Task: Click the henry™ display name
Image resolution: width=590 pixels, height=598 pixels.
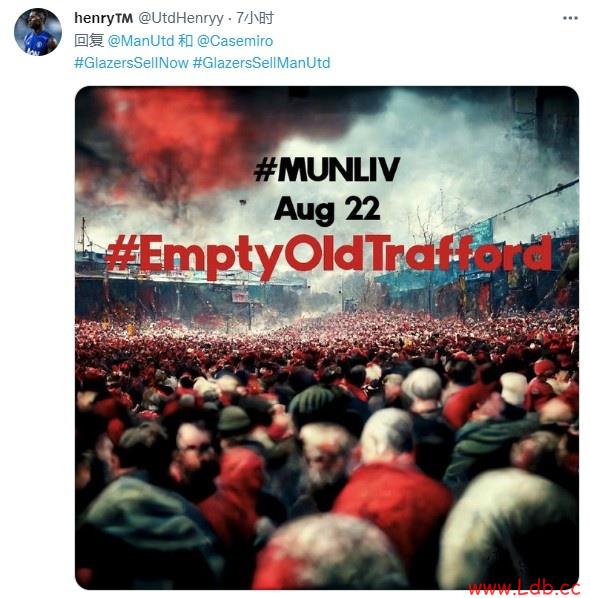Action: pyautogui.click(x=103, y=18)
